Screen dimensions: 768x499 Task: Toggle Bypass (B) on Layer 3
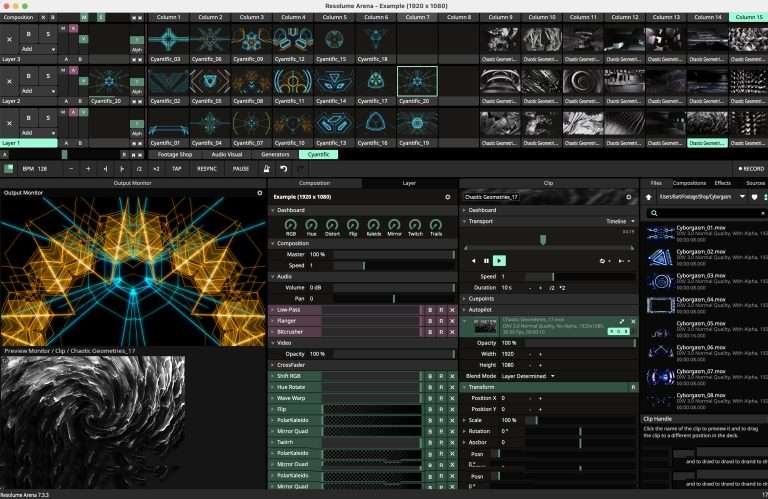(x=28, y=34)
